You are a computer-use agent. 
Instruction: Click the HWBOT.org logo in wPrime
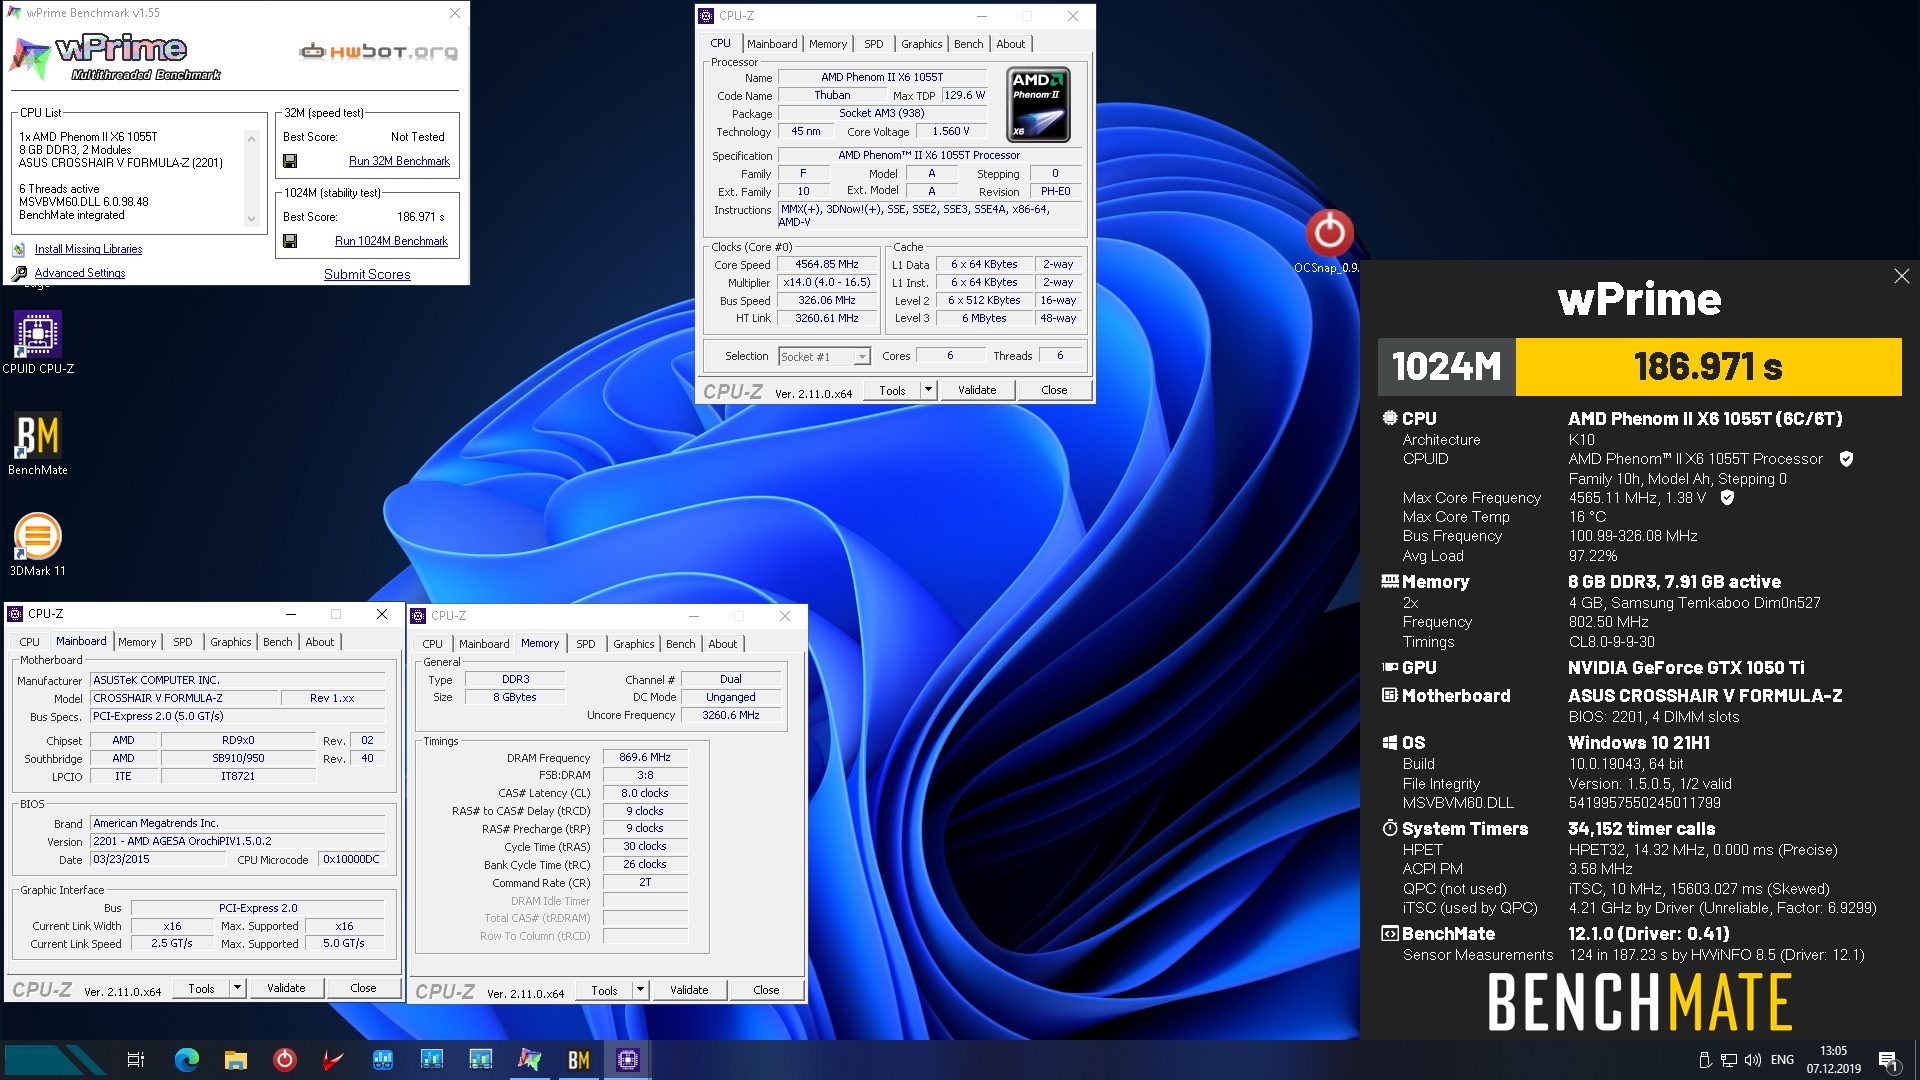[x=379, y=51]
